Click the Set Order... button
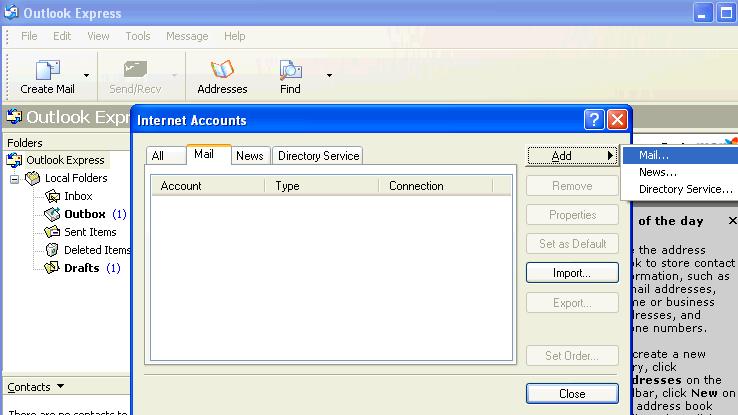The height and width of the screenshot is (415, 738). click(x=572, y=356)
